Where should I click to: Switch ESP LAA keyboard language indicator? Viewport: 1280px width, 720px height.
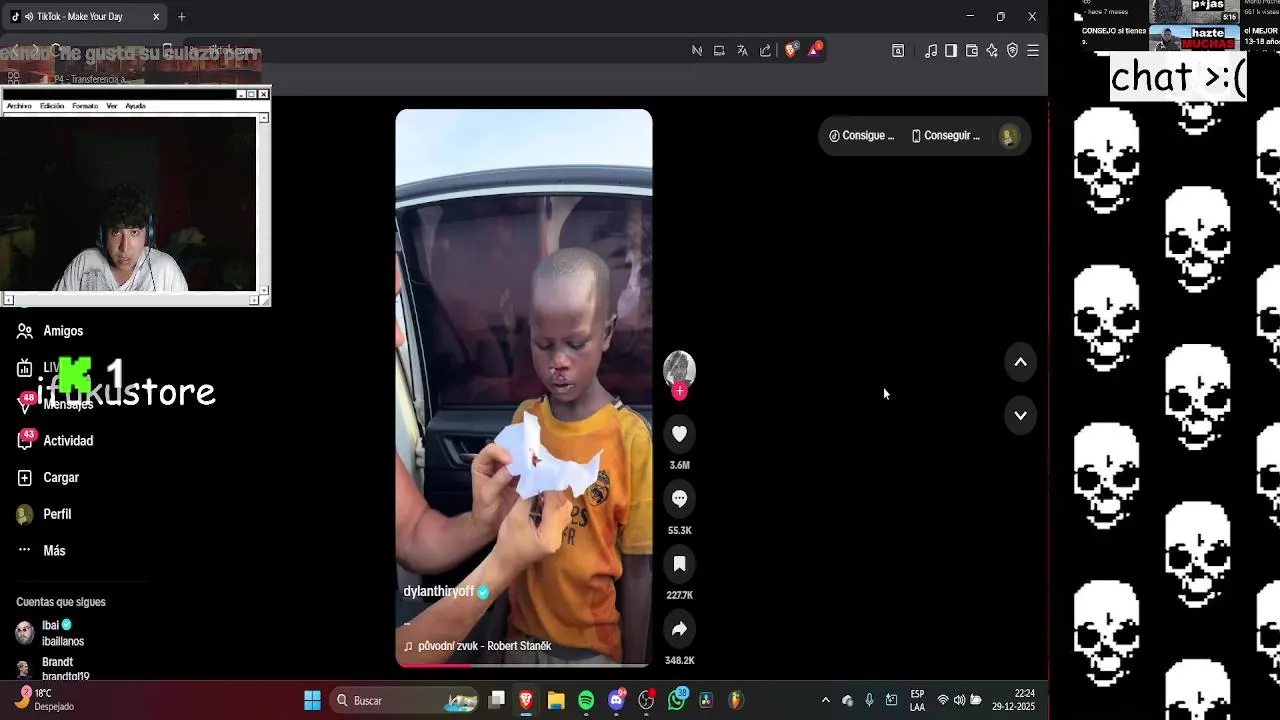(x=917, y=700)
